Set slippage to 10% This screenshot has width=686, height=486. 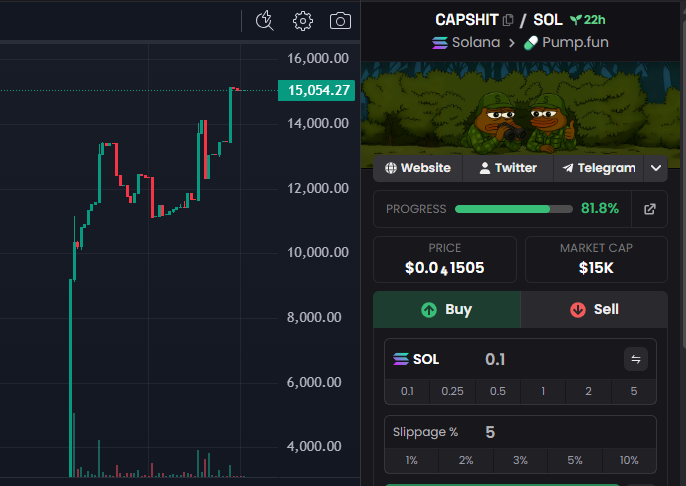[629, 460]
